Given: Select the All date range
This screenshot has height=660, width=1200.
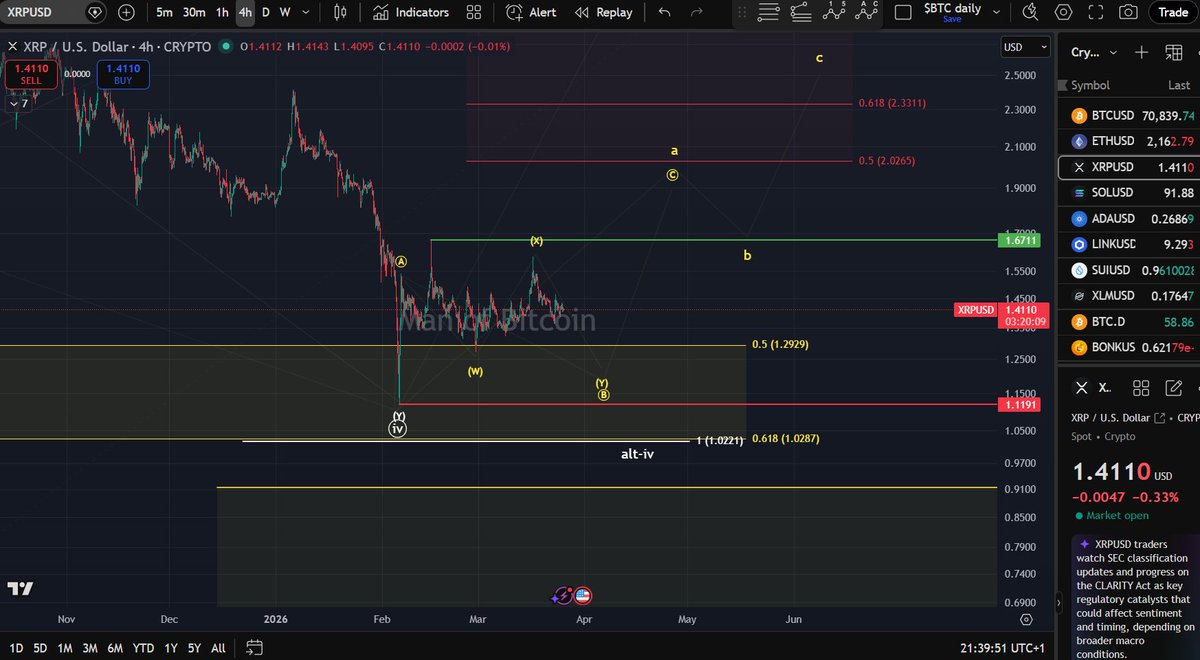Looking at the screenshot, I should 218,648.
